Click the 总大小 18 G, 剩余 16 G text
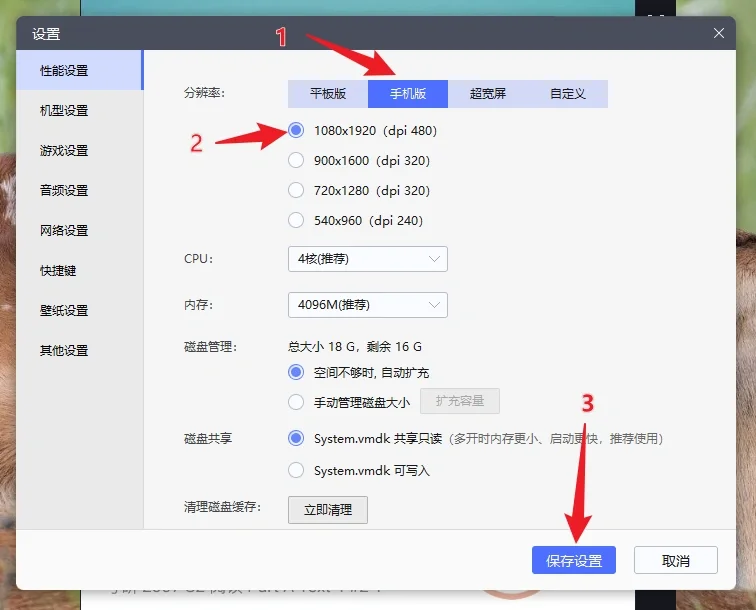The image size is (756, 610). click(355, 347)
